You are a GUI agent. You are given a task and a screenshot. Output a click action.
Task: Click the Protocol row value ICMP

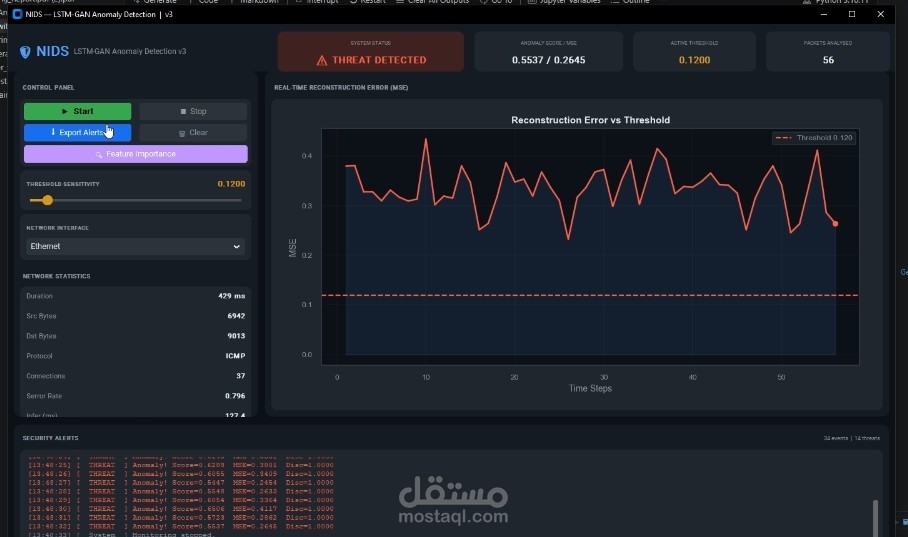click(x=235, y=356)
